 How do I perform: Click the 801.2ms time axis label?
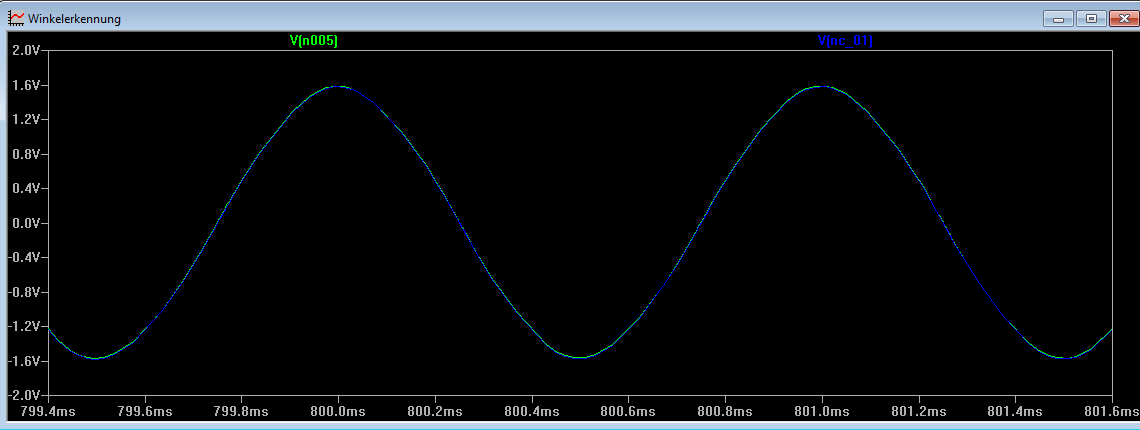[x=918, y=412]
